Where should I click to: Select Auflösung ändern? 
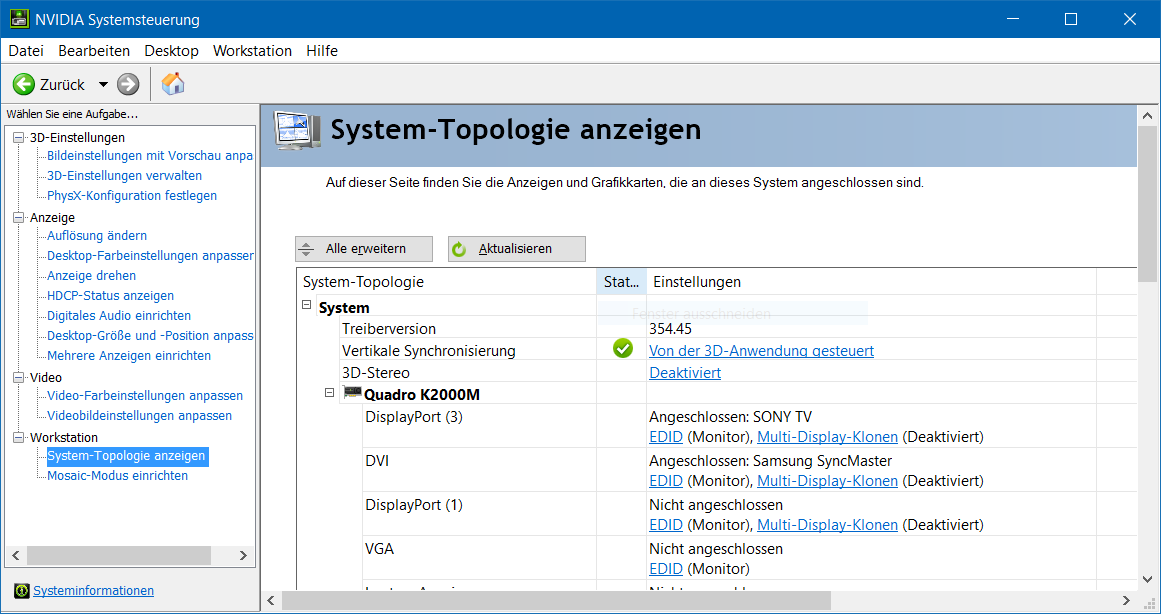[97, 236]
